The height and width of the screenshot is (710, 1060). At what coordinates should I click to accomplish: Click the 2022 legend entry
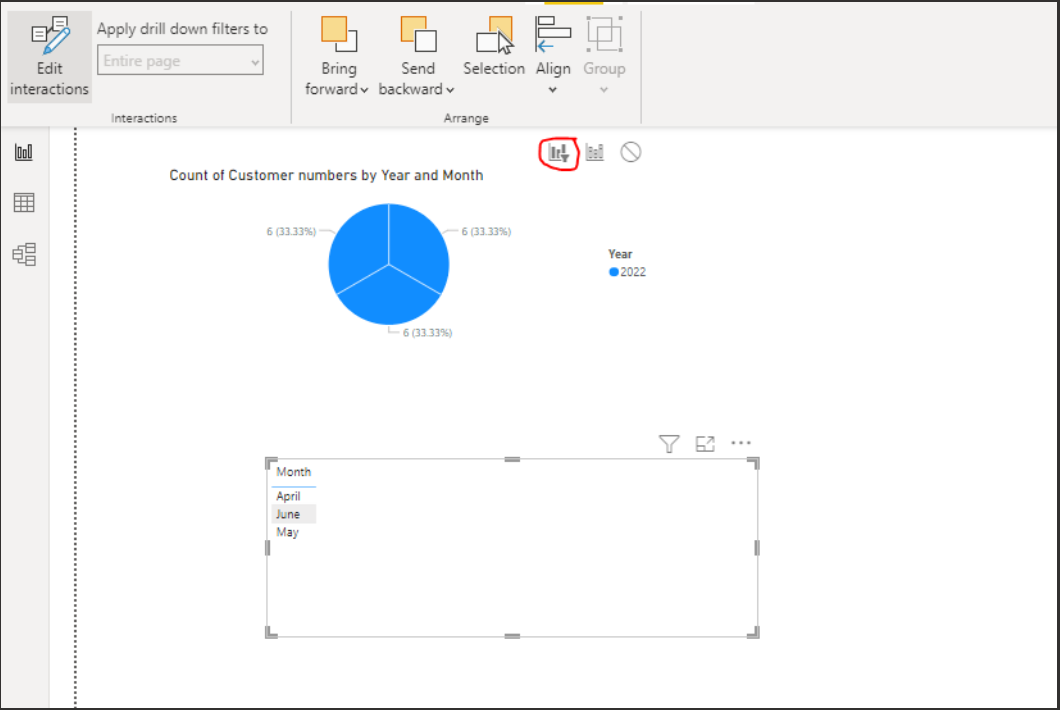[x=627, y=272]
